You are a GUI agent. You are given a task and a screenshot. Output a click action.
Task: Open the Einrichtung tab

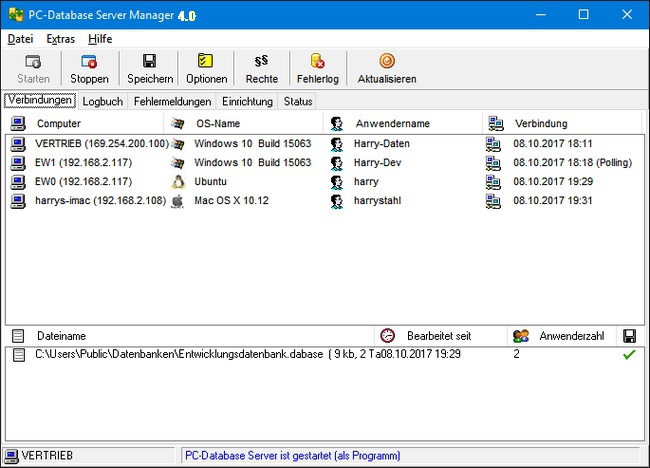coord(248,101)
